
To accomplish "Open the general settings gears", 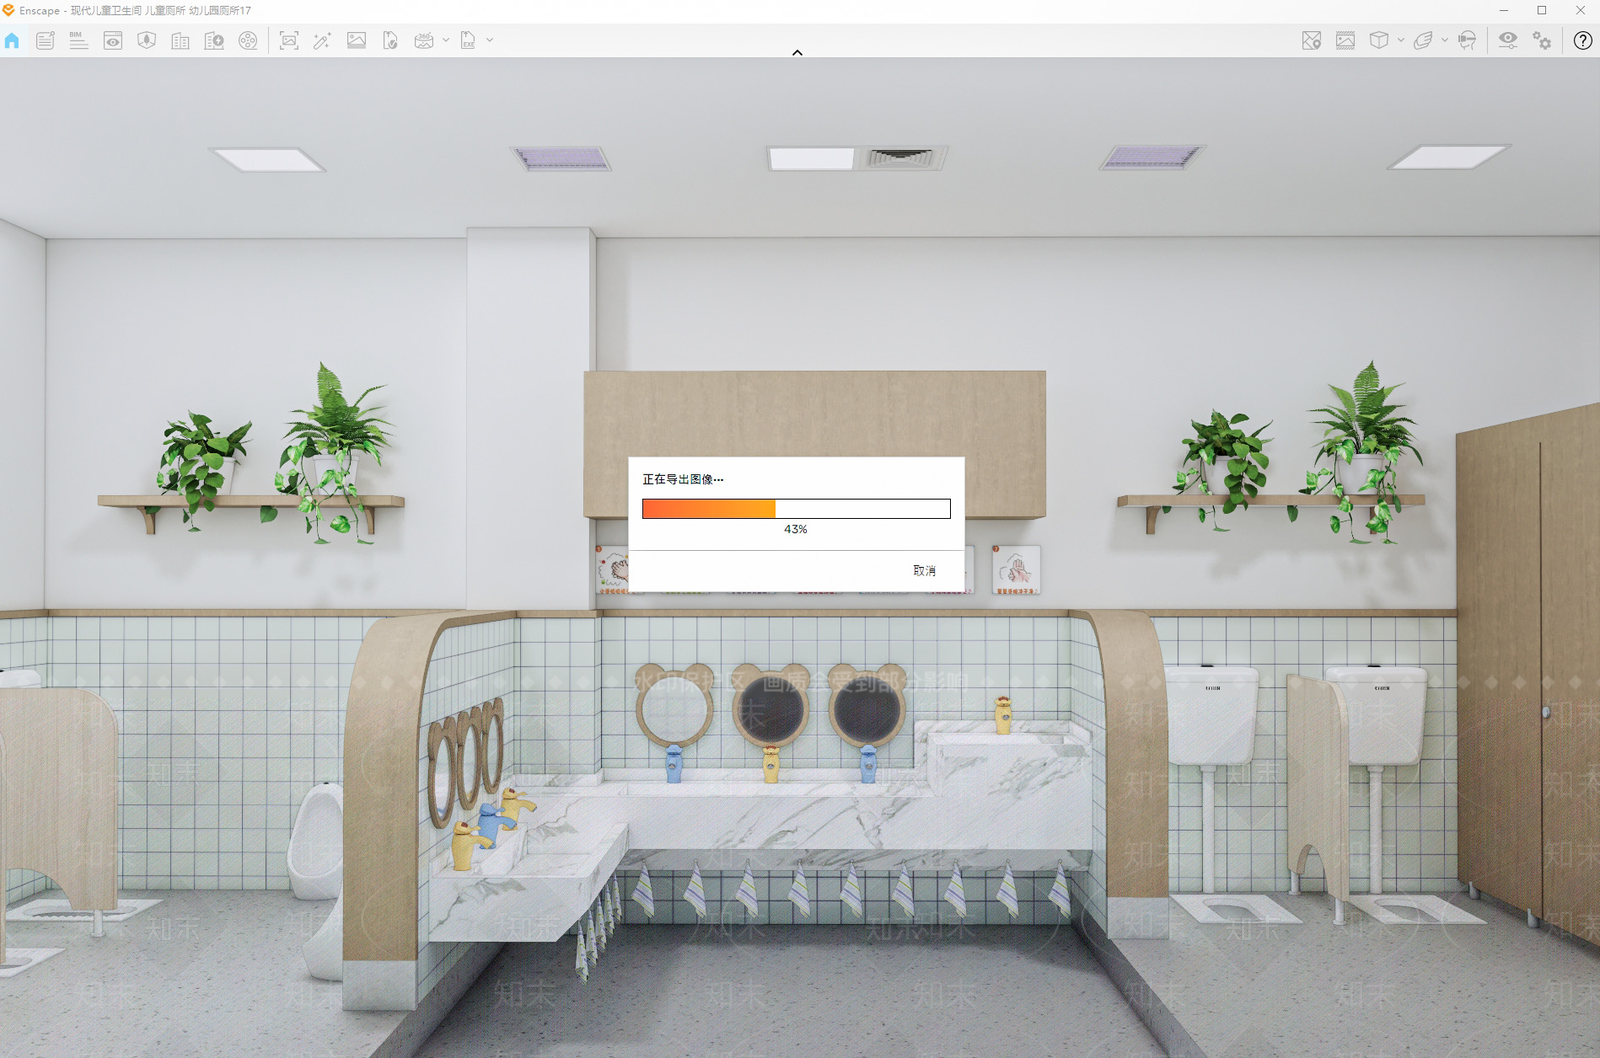I will click(x=1542, y=41).
